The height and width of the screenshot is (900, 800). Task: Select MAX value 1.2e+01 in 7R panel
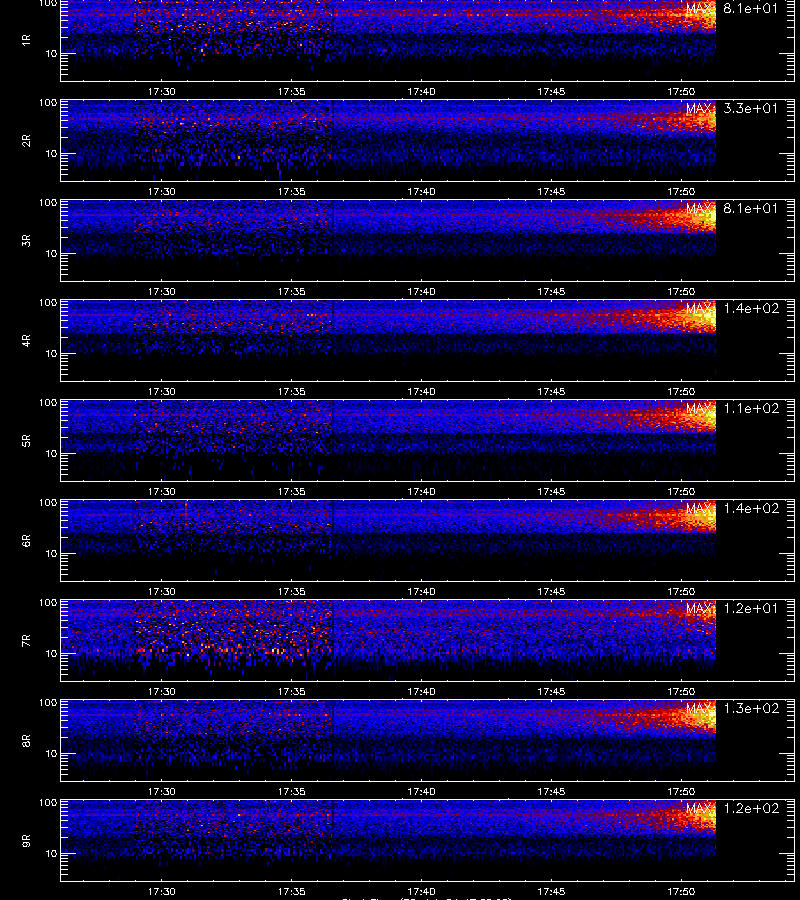click(x=751, y=608)
